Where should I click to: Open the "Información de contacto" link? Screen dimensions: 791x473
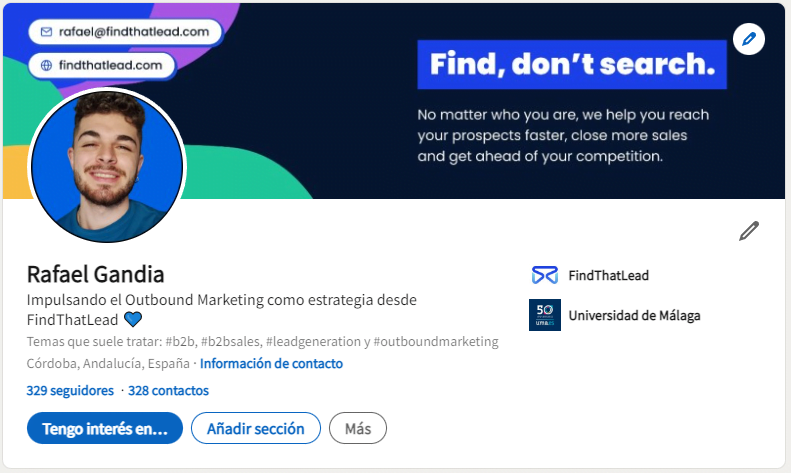coord(271,364)
